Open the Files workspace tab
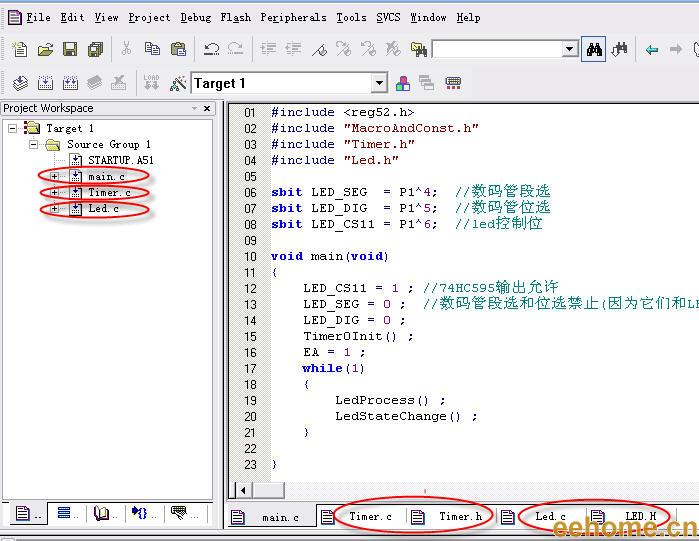 tap(27, 514)
